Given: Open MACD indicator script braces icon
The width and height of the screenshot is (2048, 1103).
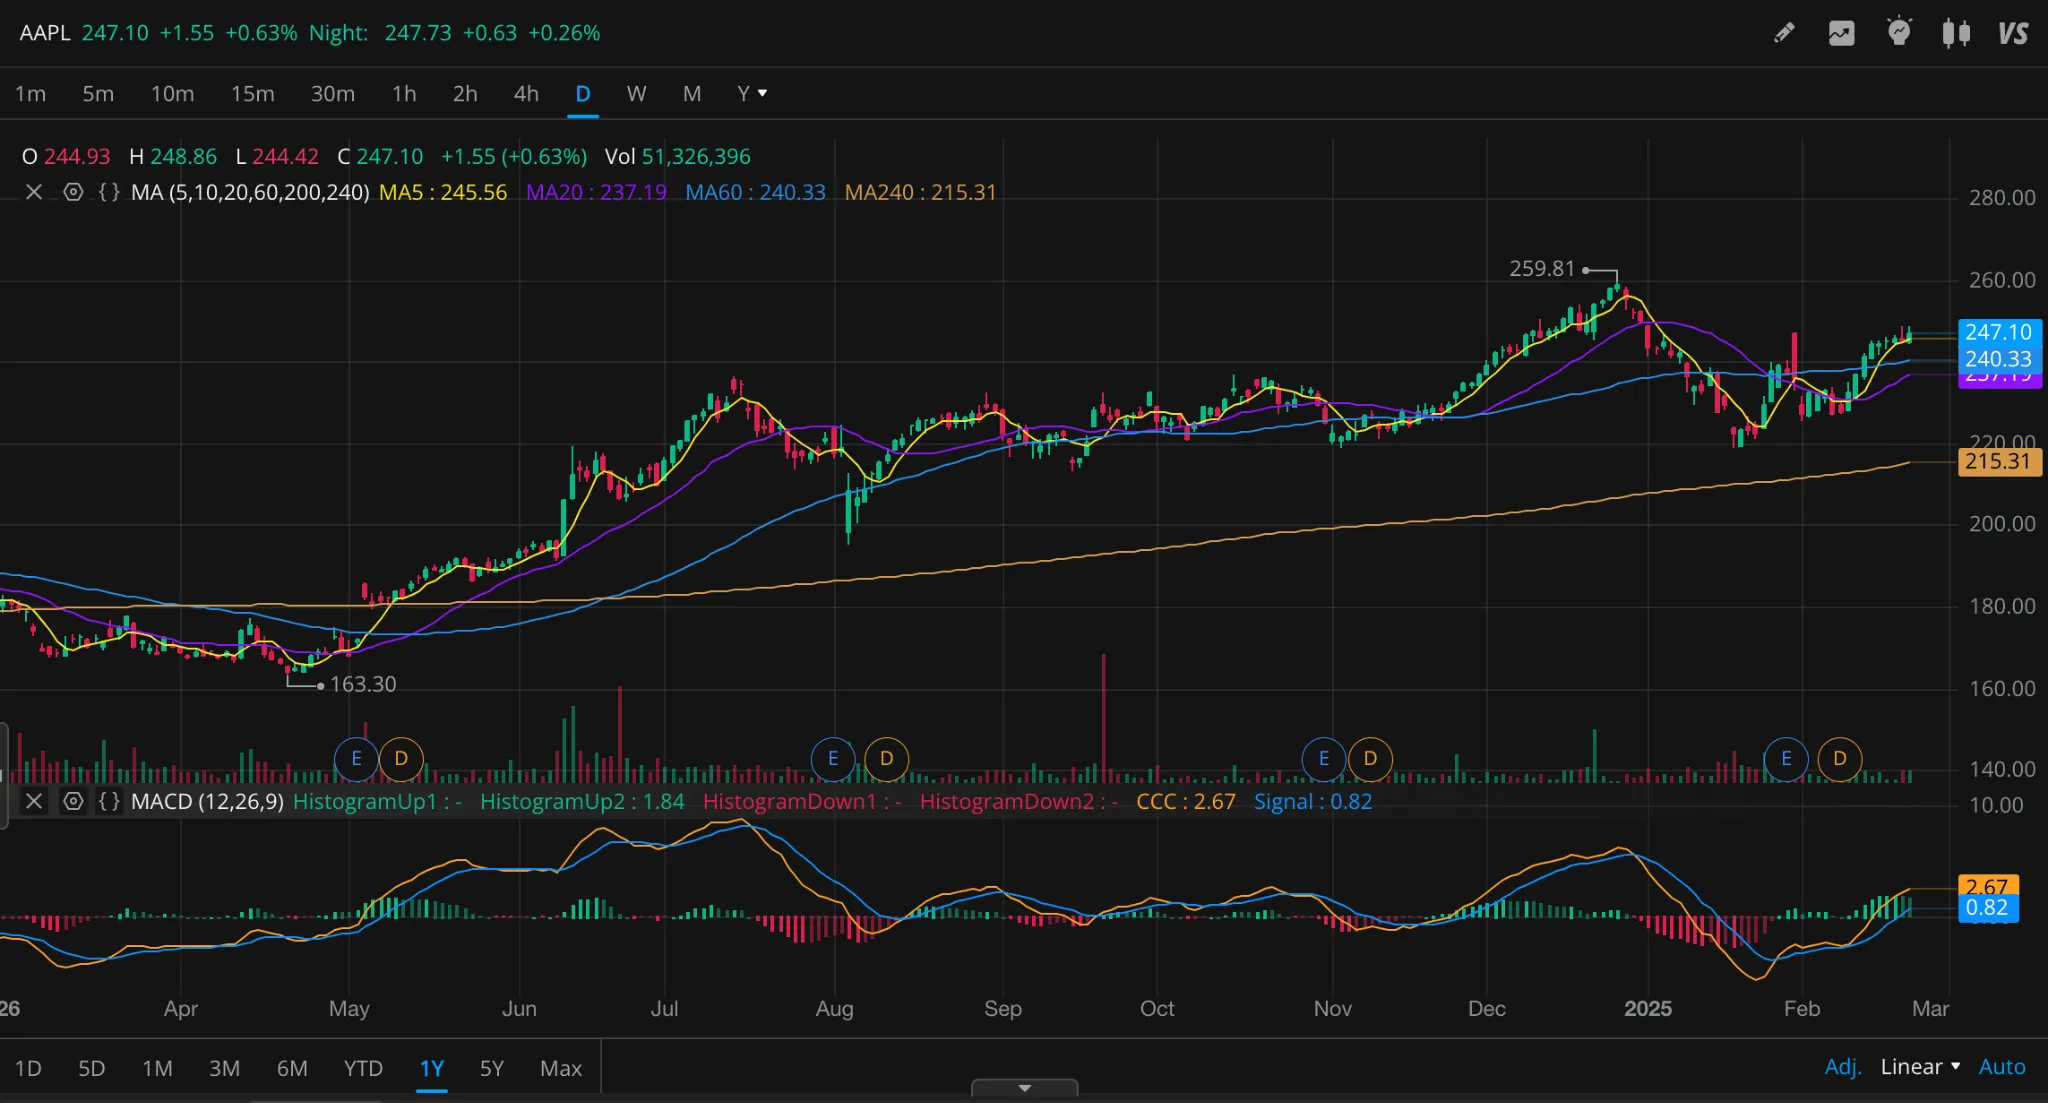Looking at the screenshot, I should tap(109, 801).
